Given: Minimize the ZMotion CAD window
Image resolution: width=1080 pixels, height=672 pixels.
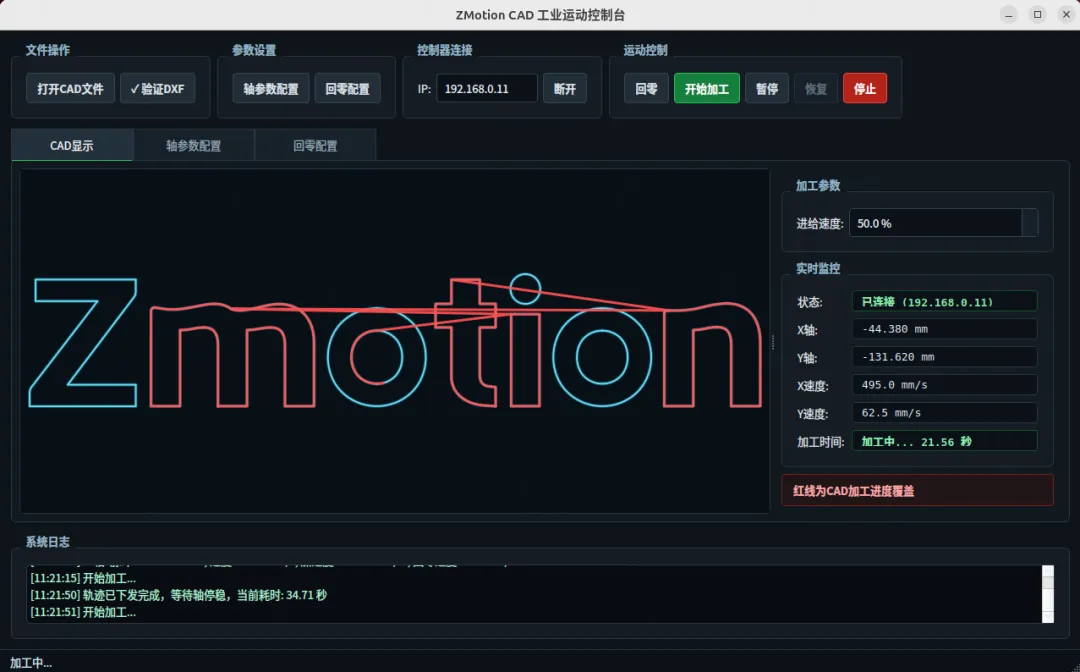Looking at the screenshot, I should click(1008, 14).
